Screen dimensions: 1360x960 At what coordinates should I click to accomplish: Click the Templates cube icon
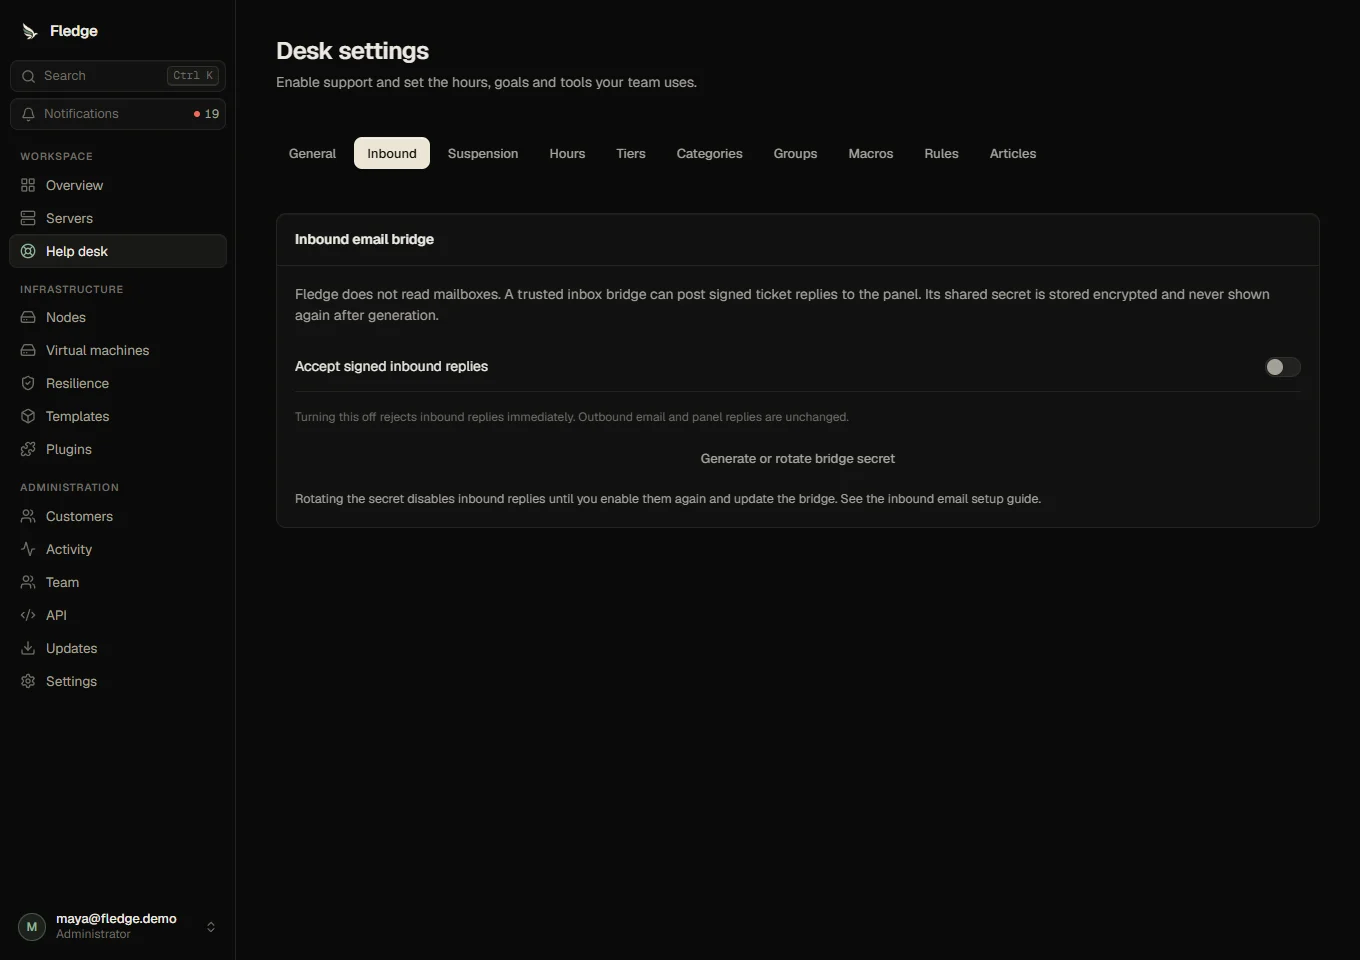tap(28, 416)
